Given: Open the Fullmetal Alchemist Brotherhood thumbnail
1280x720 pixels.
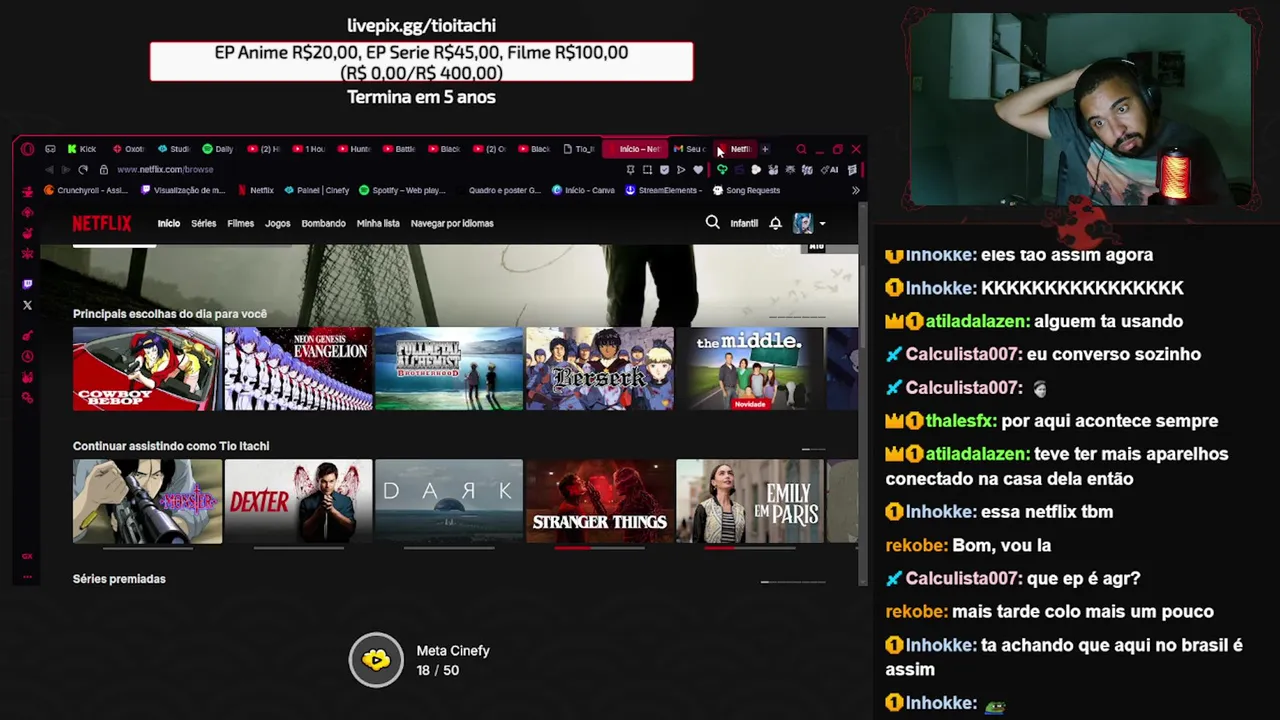Looking at the screenshot, I should pos(449,369).
